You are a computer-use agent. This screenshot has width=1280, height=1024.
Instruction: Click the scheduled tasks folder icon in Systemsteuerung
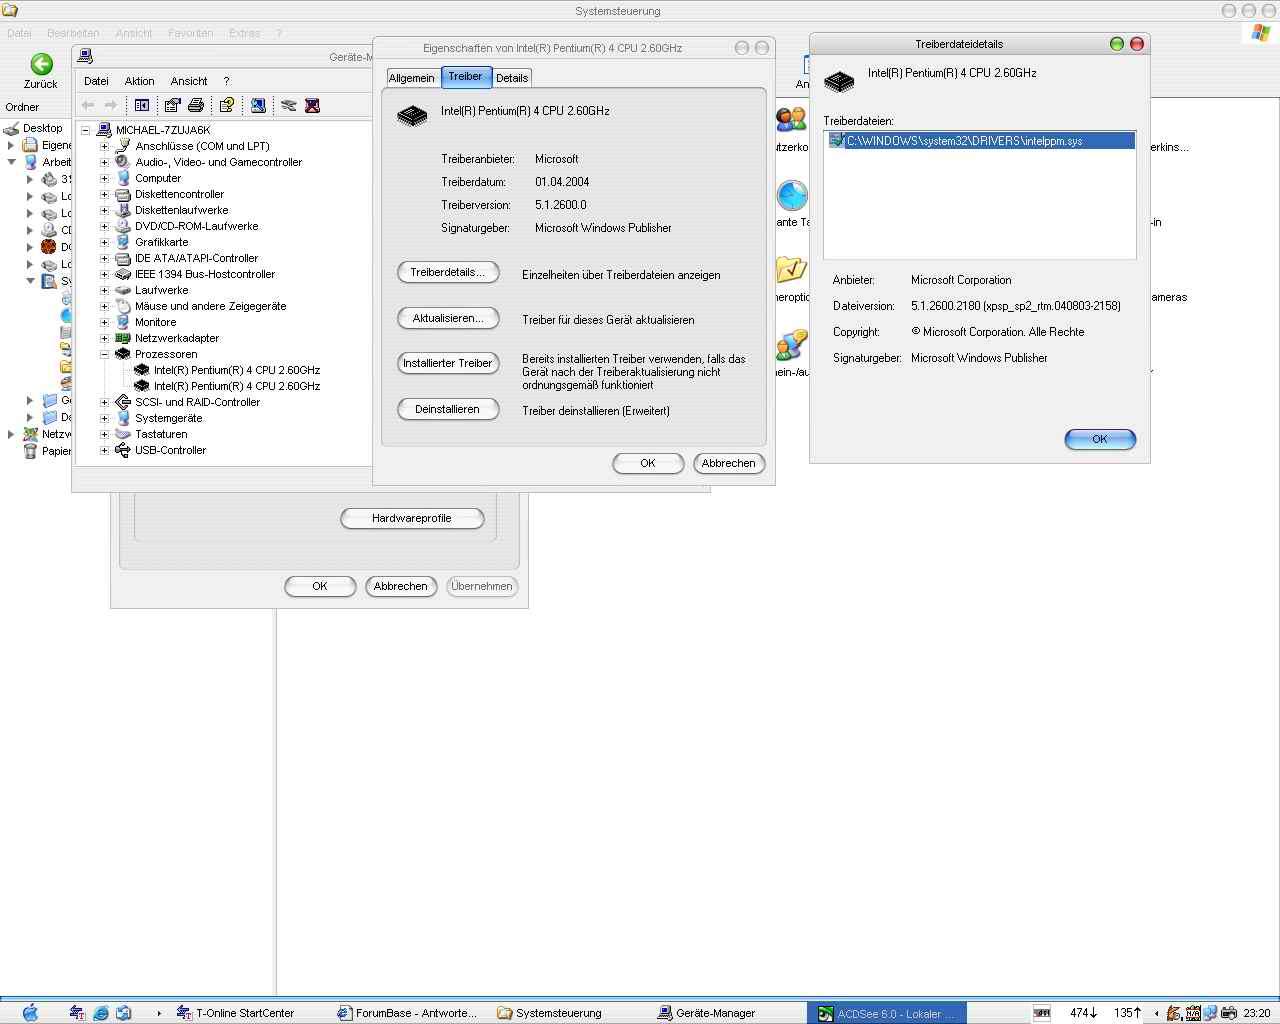point(791,269)
